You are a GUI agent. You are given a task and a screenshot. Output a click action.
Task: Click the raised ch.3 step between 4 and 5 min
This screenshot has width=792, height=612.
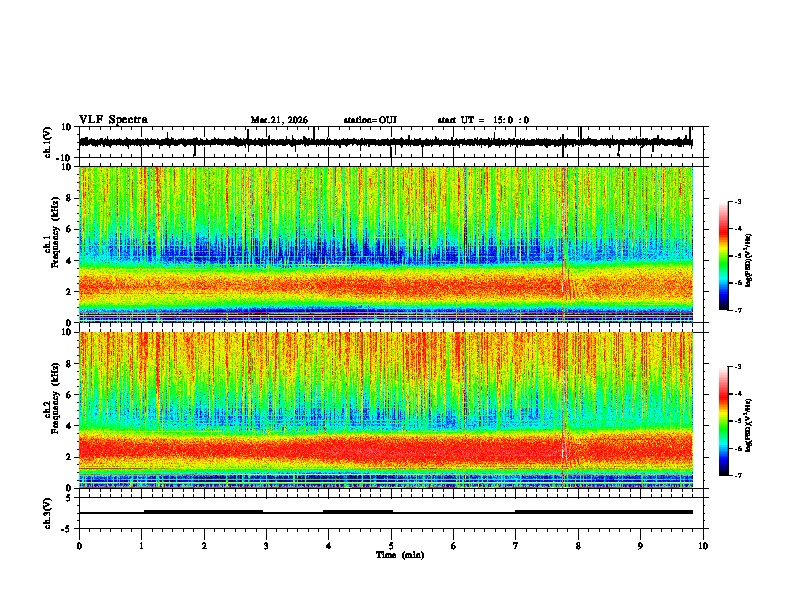358,511
